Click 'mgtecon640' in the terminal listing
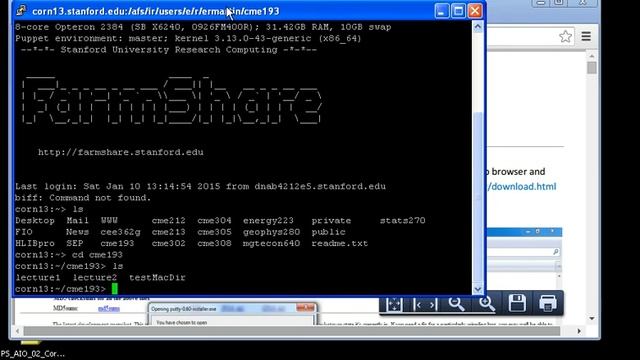The height and width of the screenshot is (360, 640). point(271,243)
